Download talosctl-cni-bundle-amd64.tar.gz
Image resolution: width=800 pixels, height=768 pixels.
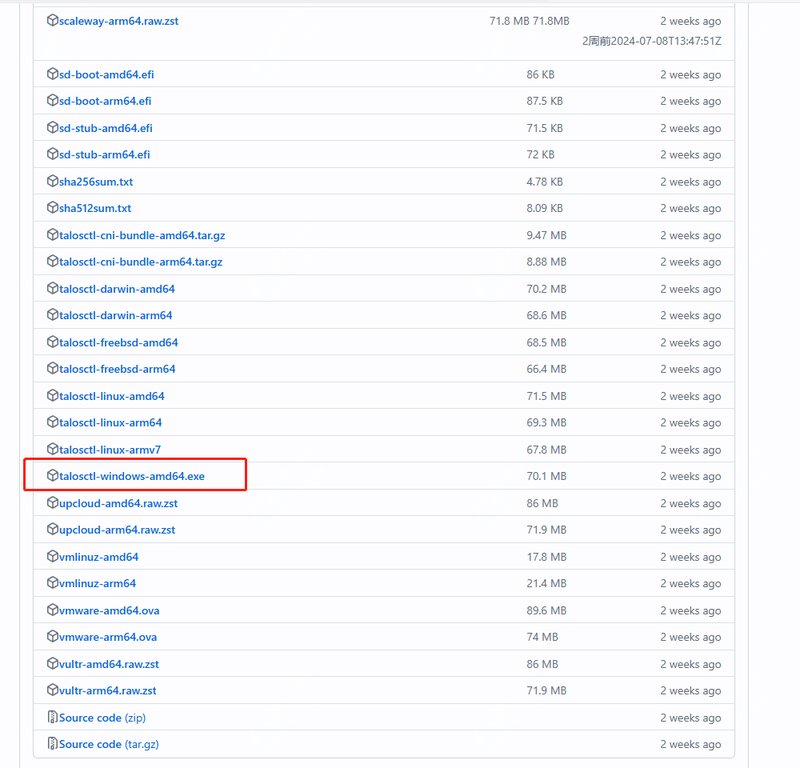(141, 235)
